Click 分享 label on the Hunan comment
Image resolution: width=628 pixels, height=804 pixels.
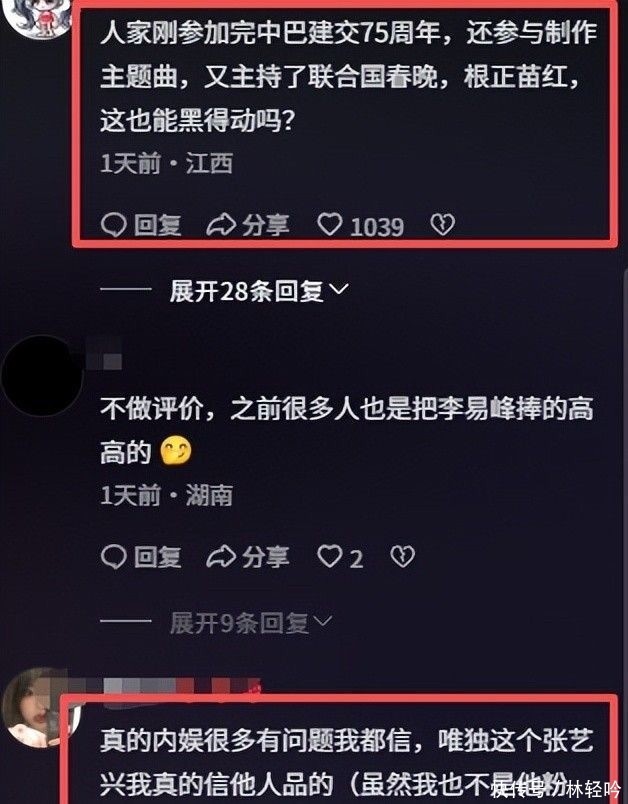[266, 557]
